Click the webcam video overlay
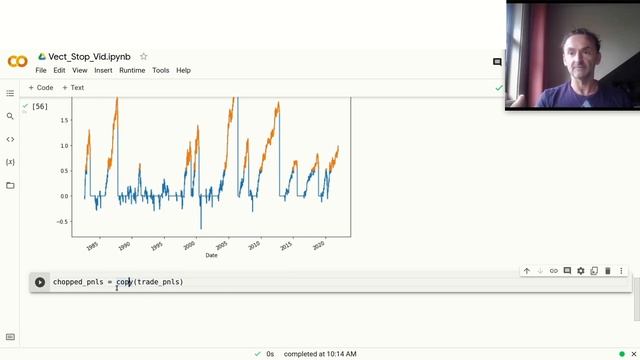This screenshot has height=360, width=640. pos(573,55)
